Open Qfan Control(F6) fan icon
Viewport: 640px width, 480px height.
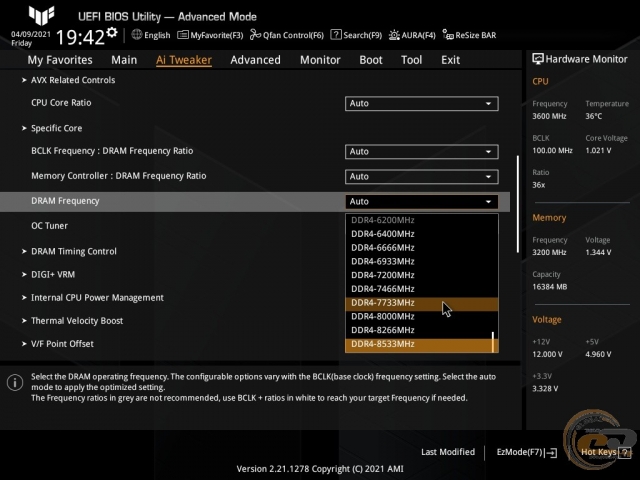click(x=255, y=35)
